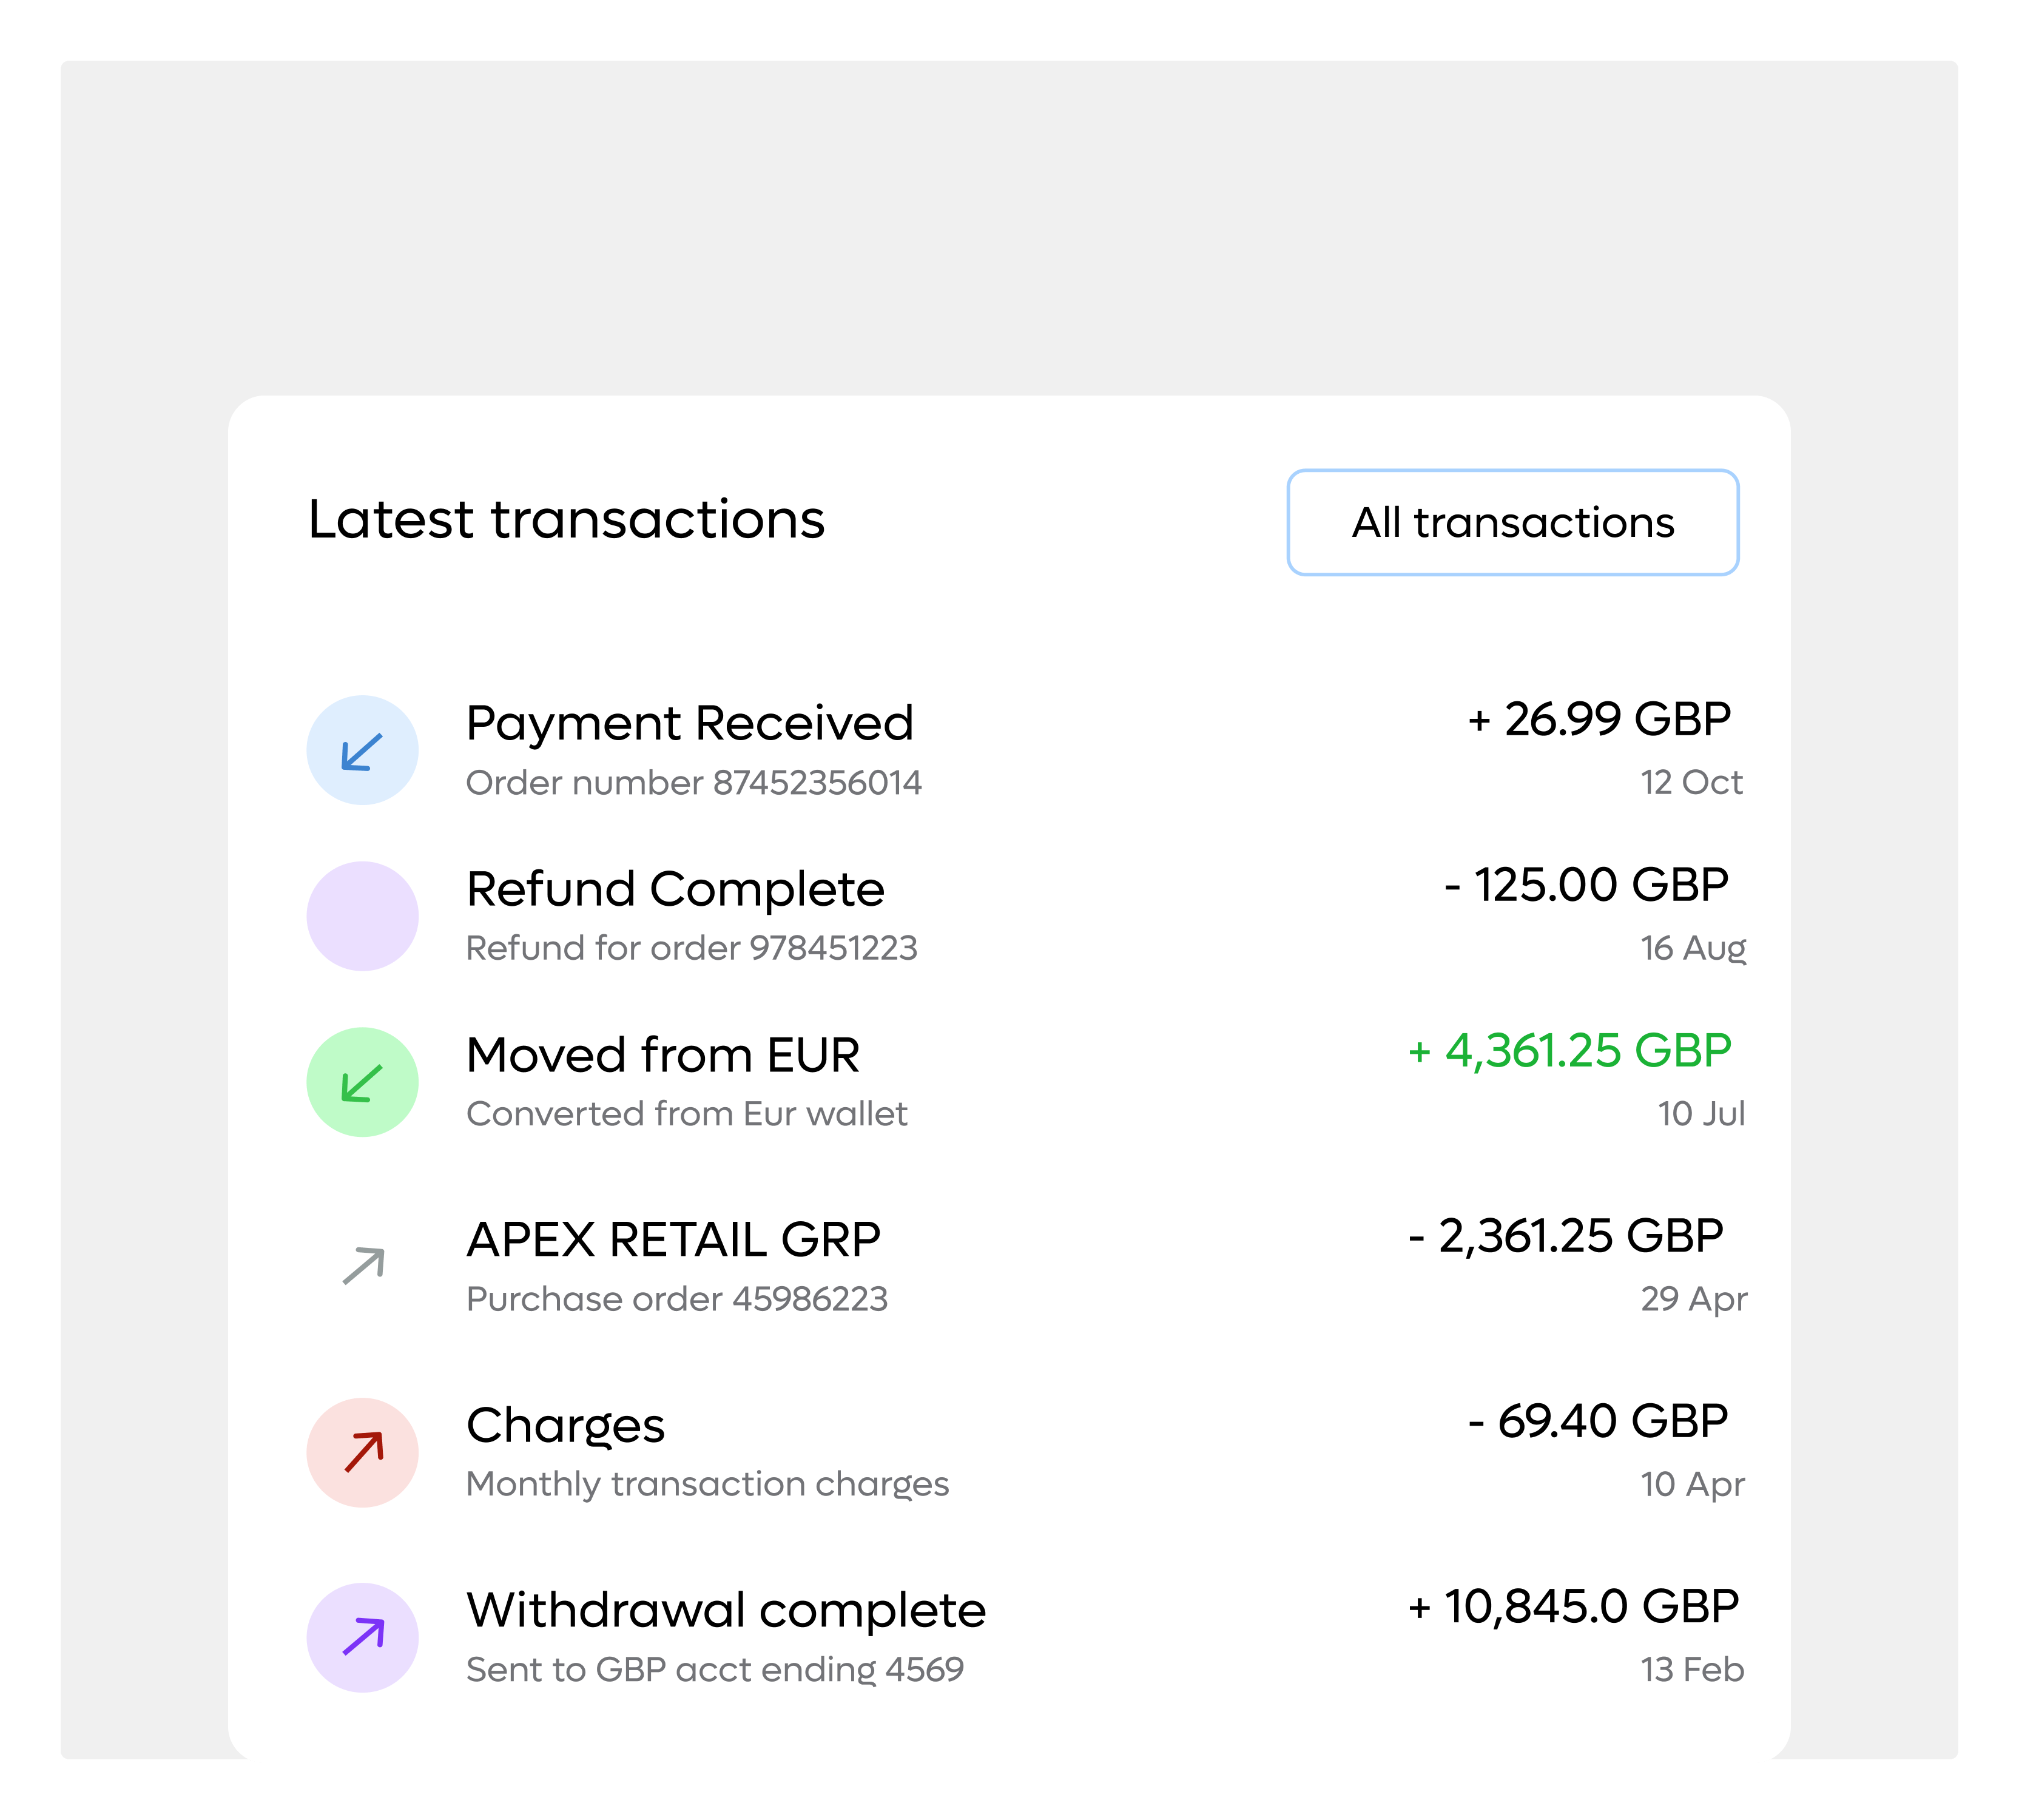Screen dimensions: 2019x1820
Task: Select the Refund Complete transaction title
Action: 675,889
